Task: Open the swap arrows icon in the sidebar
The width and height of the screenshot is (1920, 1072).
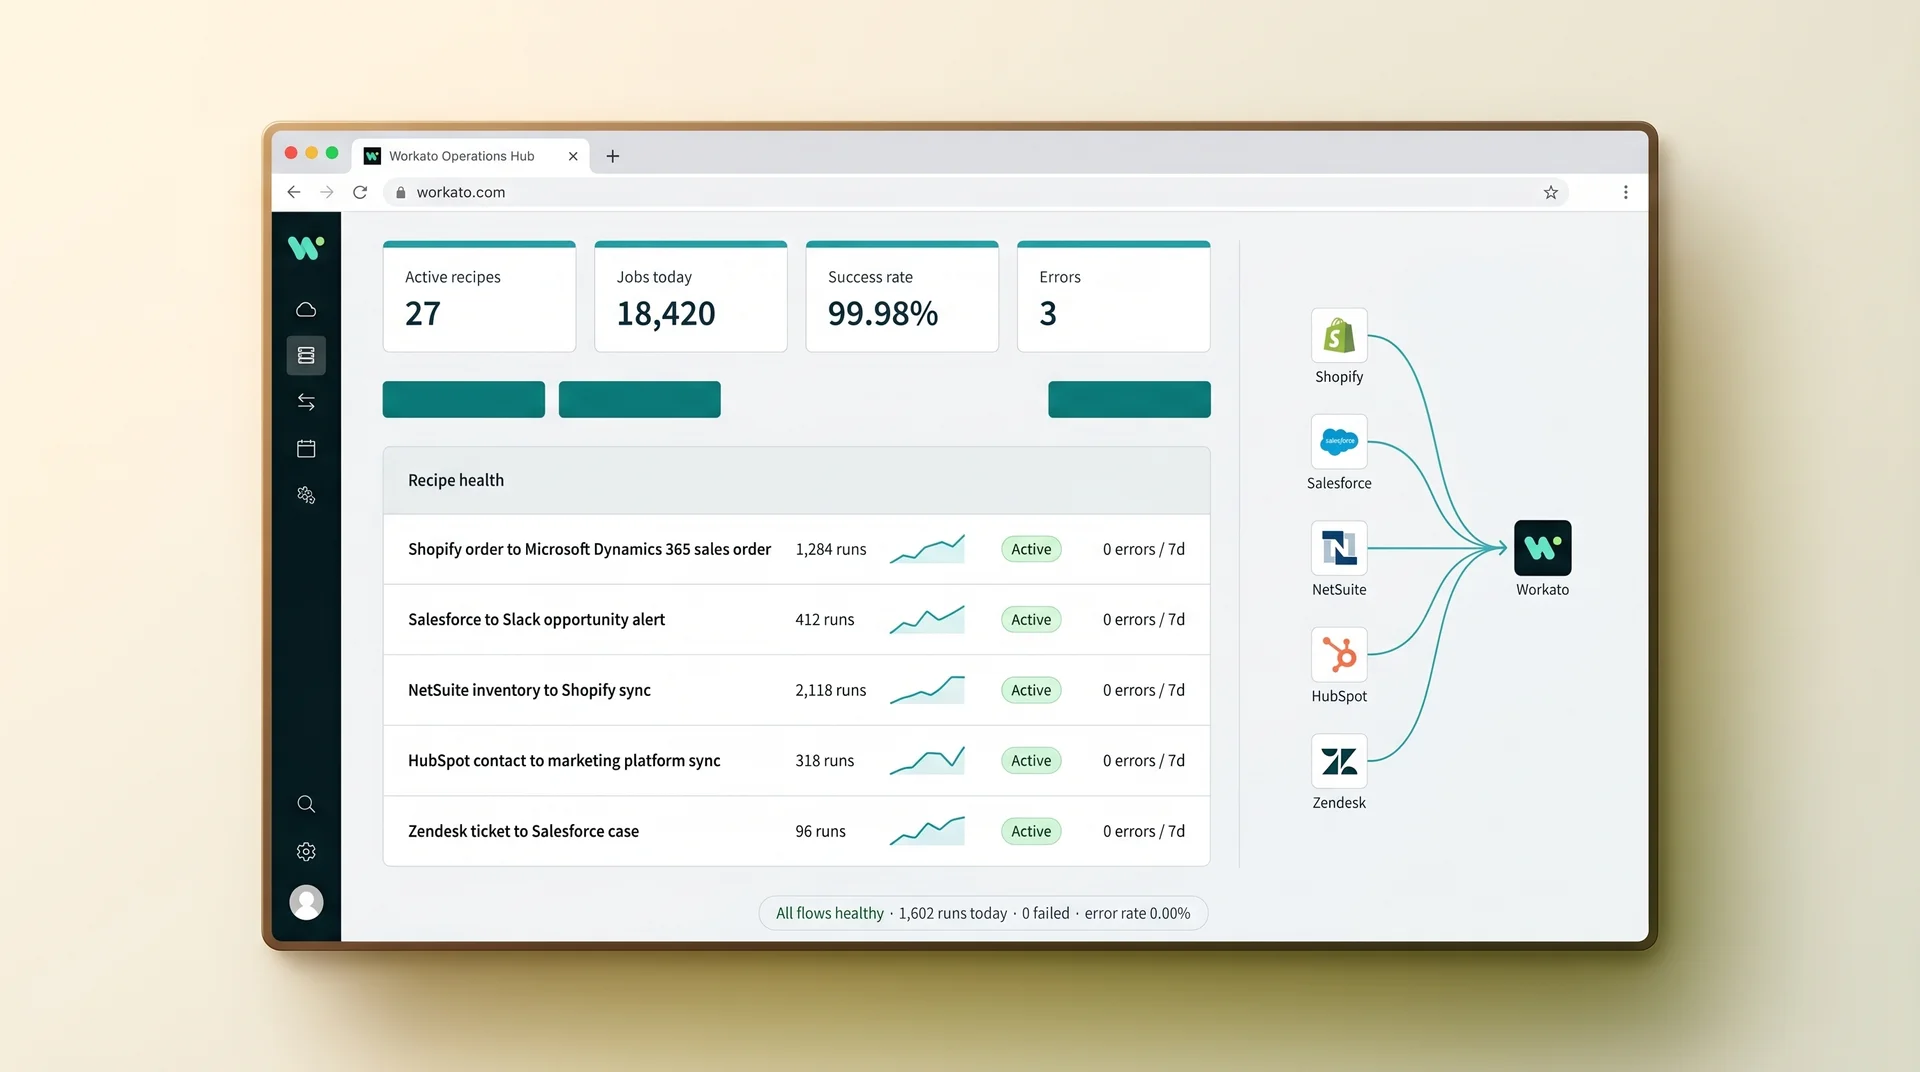Action: [x=306, y=402]
